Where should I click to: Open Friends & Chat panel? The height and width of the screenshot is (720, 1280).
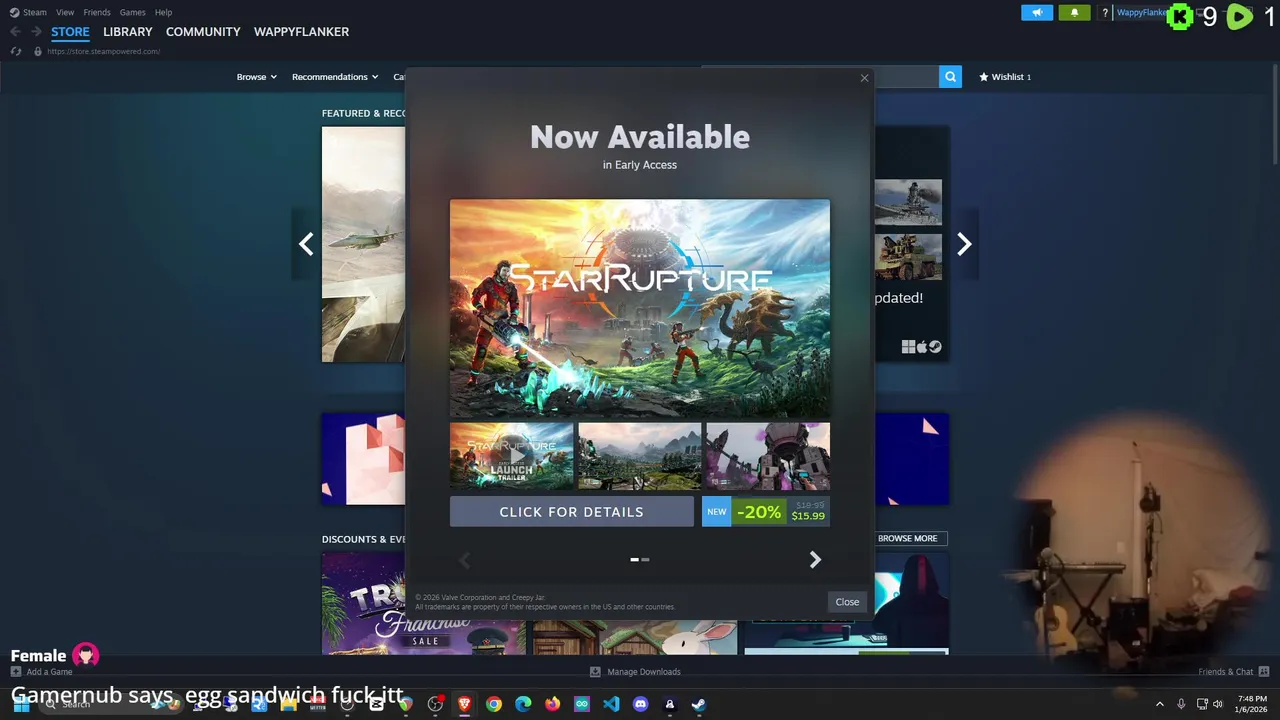1234,672
